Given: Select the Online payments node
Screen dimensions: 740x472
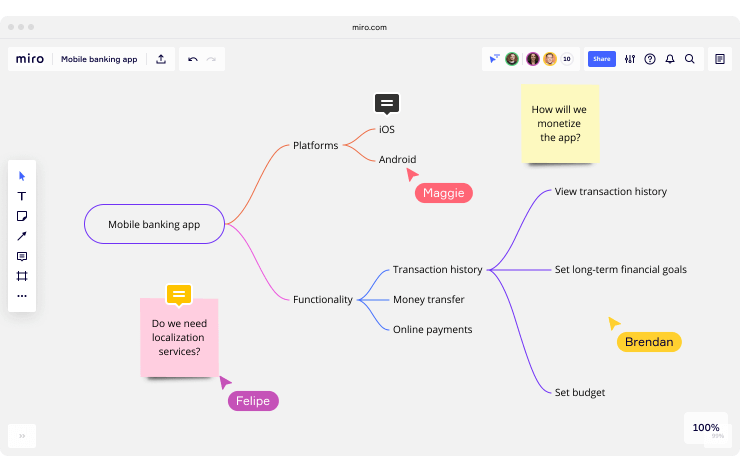Looking at the screenshot, I should tap(432, 329).
